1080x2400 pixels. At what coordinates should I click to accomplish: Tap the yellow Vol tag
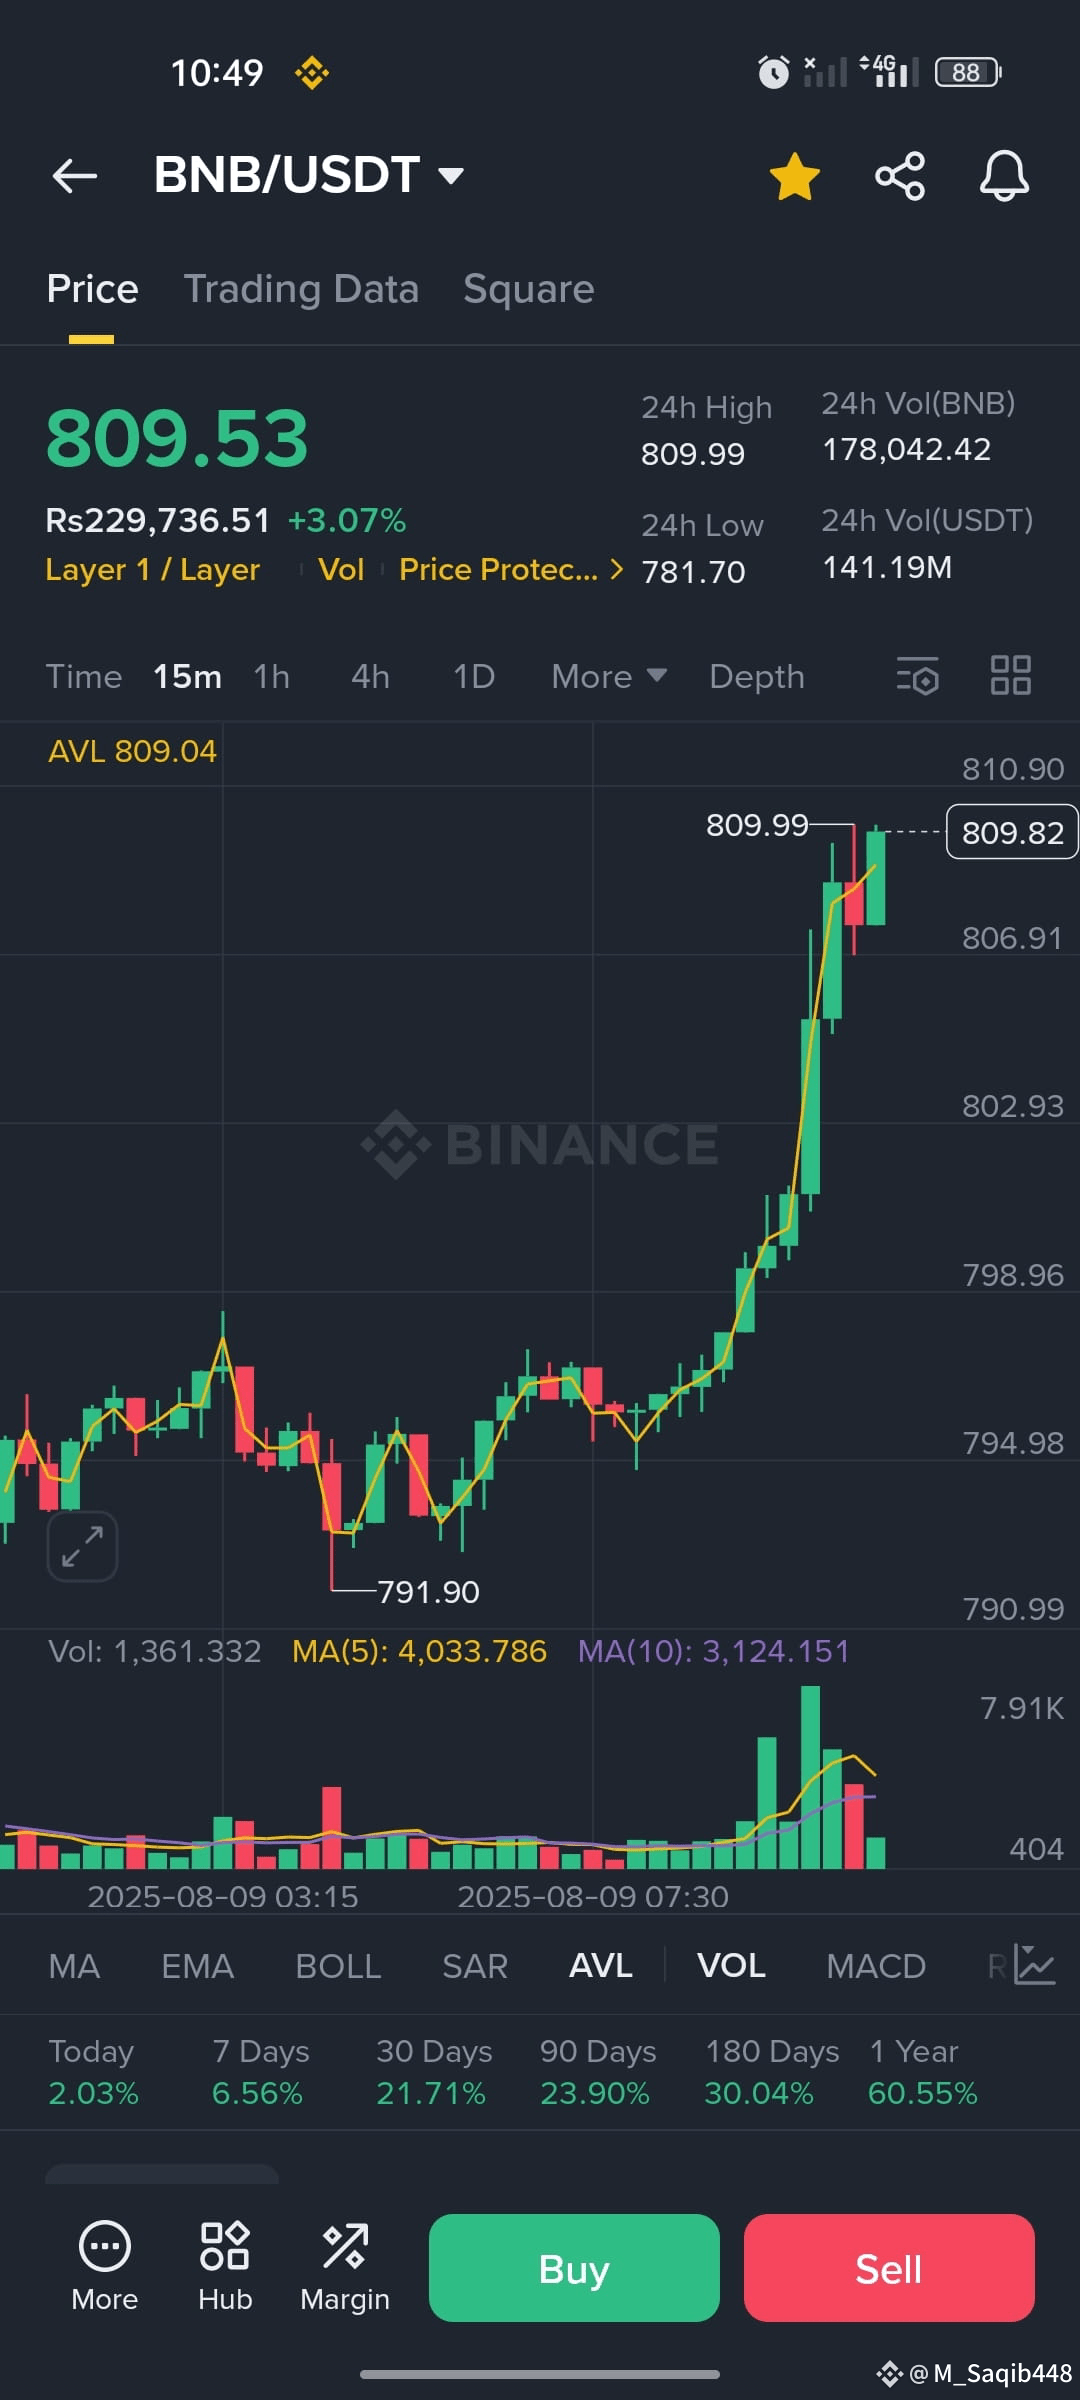(341, 569)
